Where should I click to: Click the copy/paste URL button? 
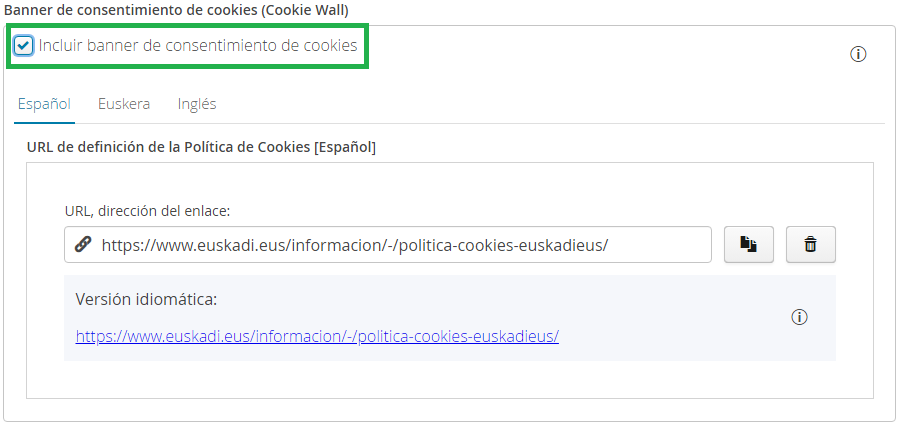pos(748,244)
